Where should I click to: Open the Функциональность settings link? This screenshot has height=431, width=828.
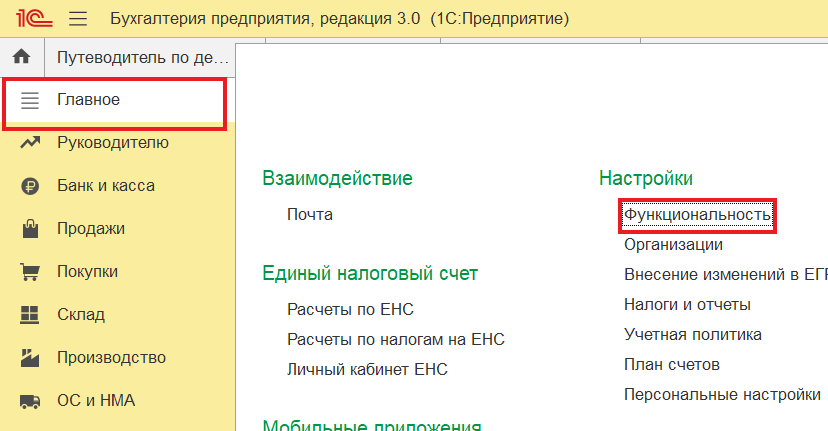click(697, 215)
